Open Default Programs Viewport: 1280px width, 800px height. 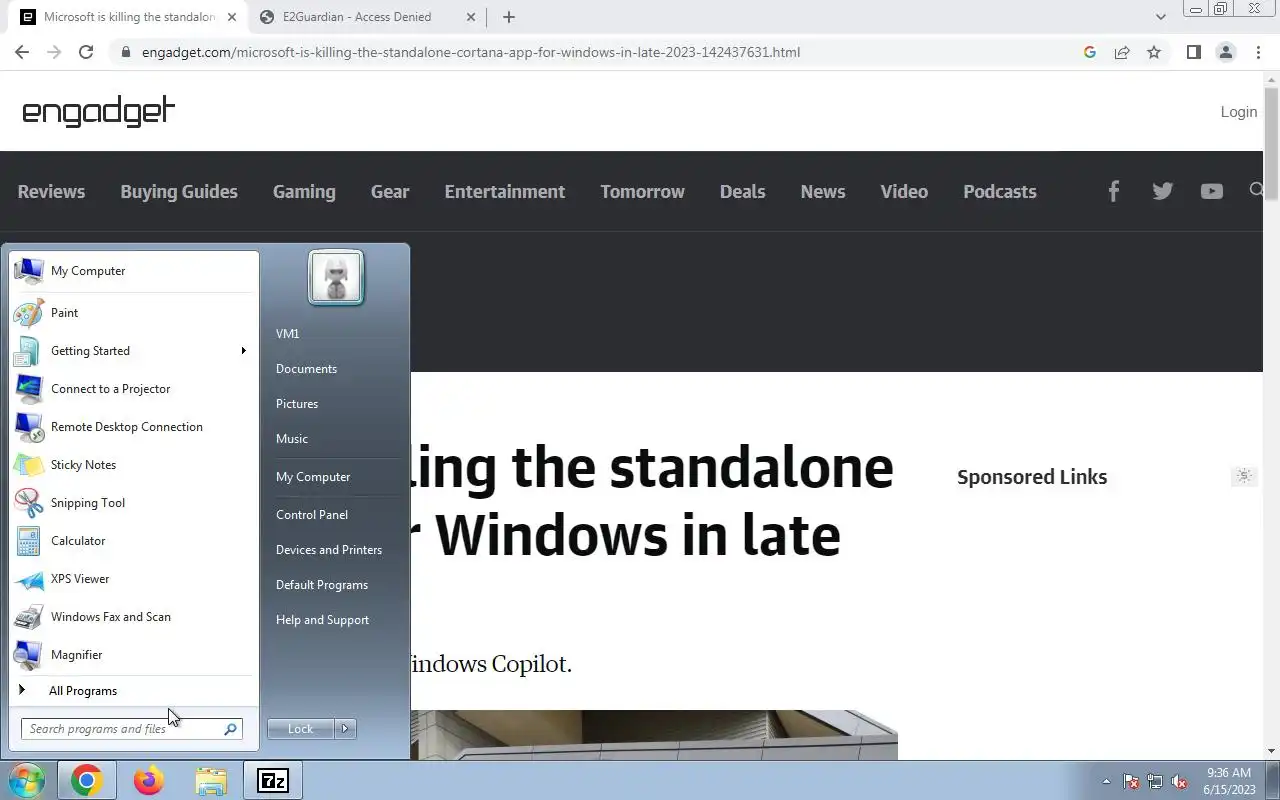322,585
